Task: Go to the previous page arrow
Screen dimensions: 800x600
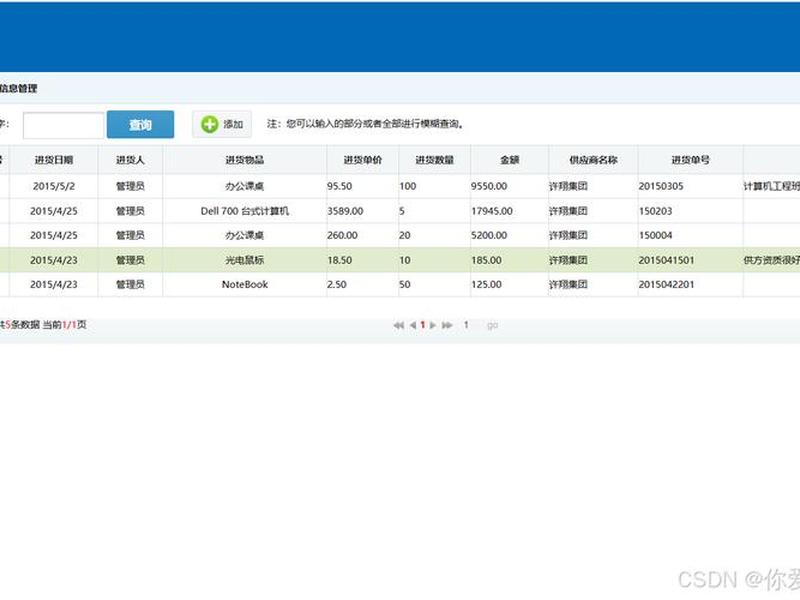Action: (x=413, y=325)
